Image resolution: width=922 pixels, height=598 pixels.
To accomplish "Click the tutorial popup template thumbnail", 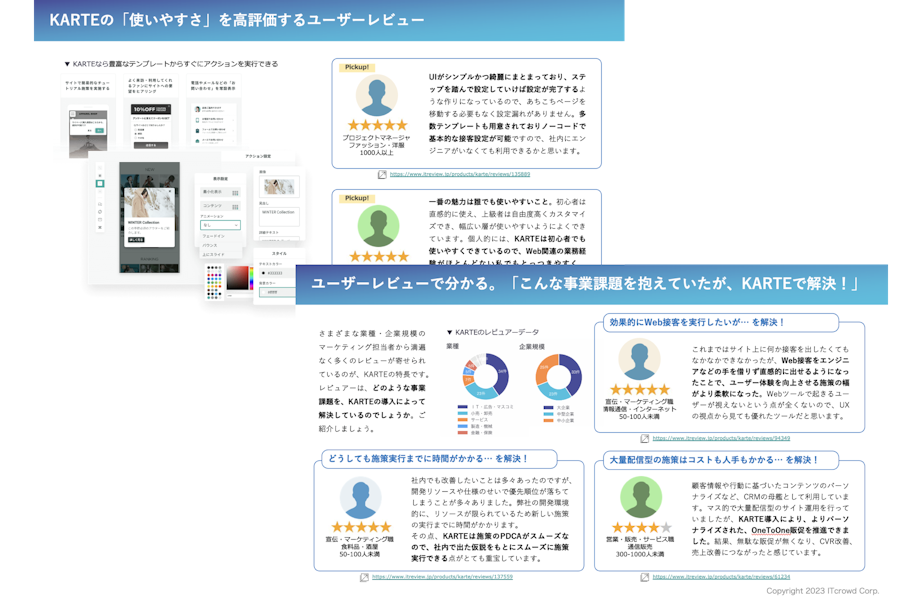I will 88,131.
